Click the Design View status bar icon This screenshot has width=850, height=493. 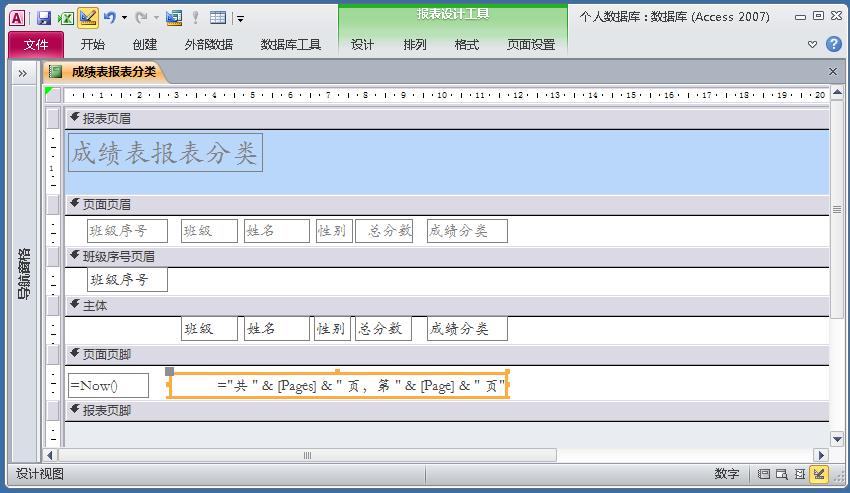[x=819, y=474]
